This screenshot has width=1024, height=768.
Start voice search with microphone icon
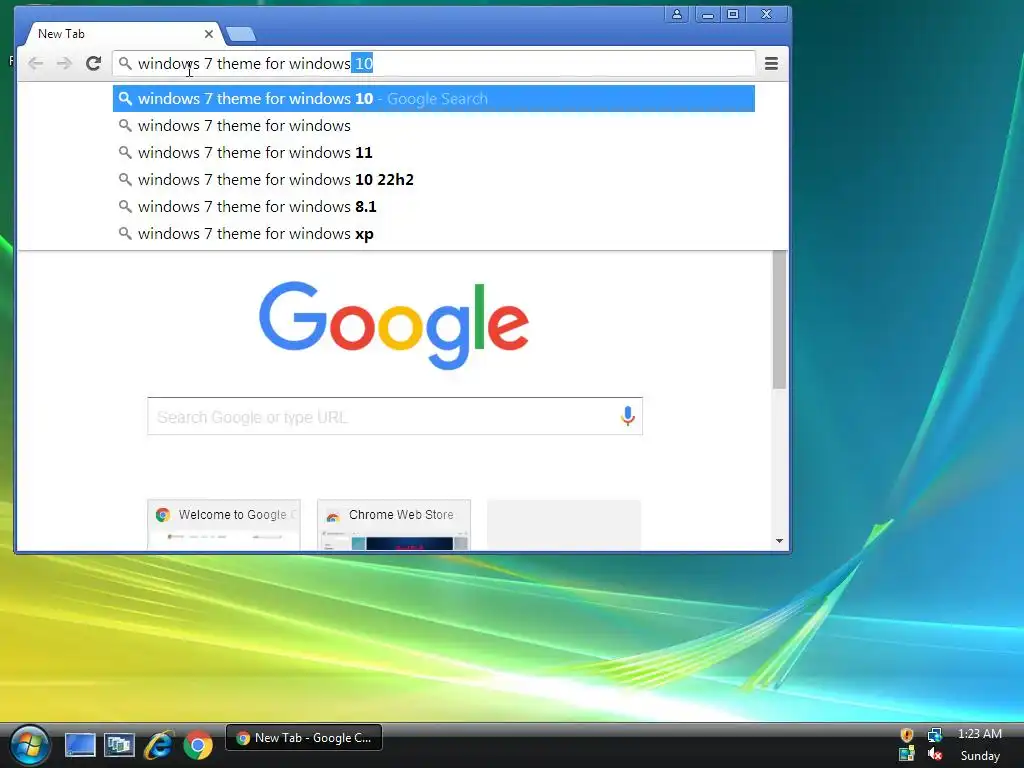click(628, 416)
